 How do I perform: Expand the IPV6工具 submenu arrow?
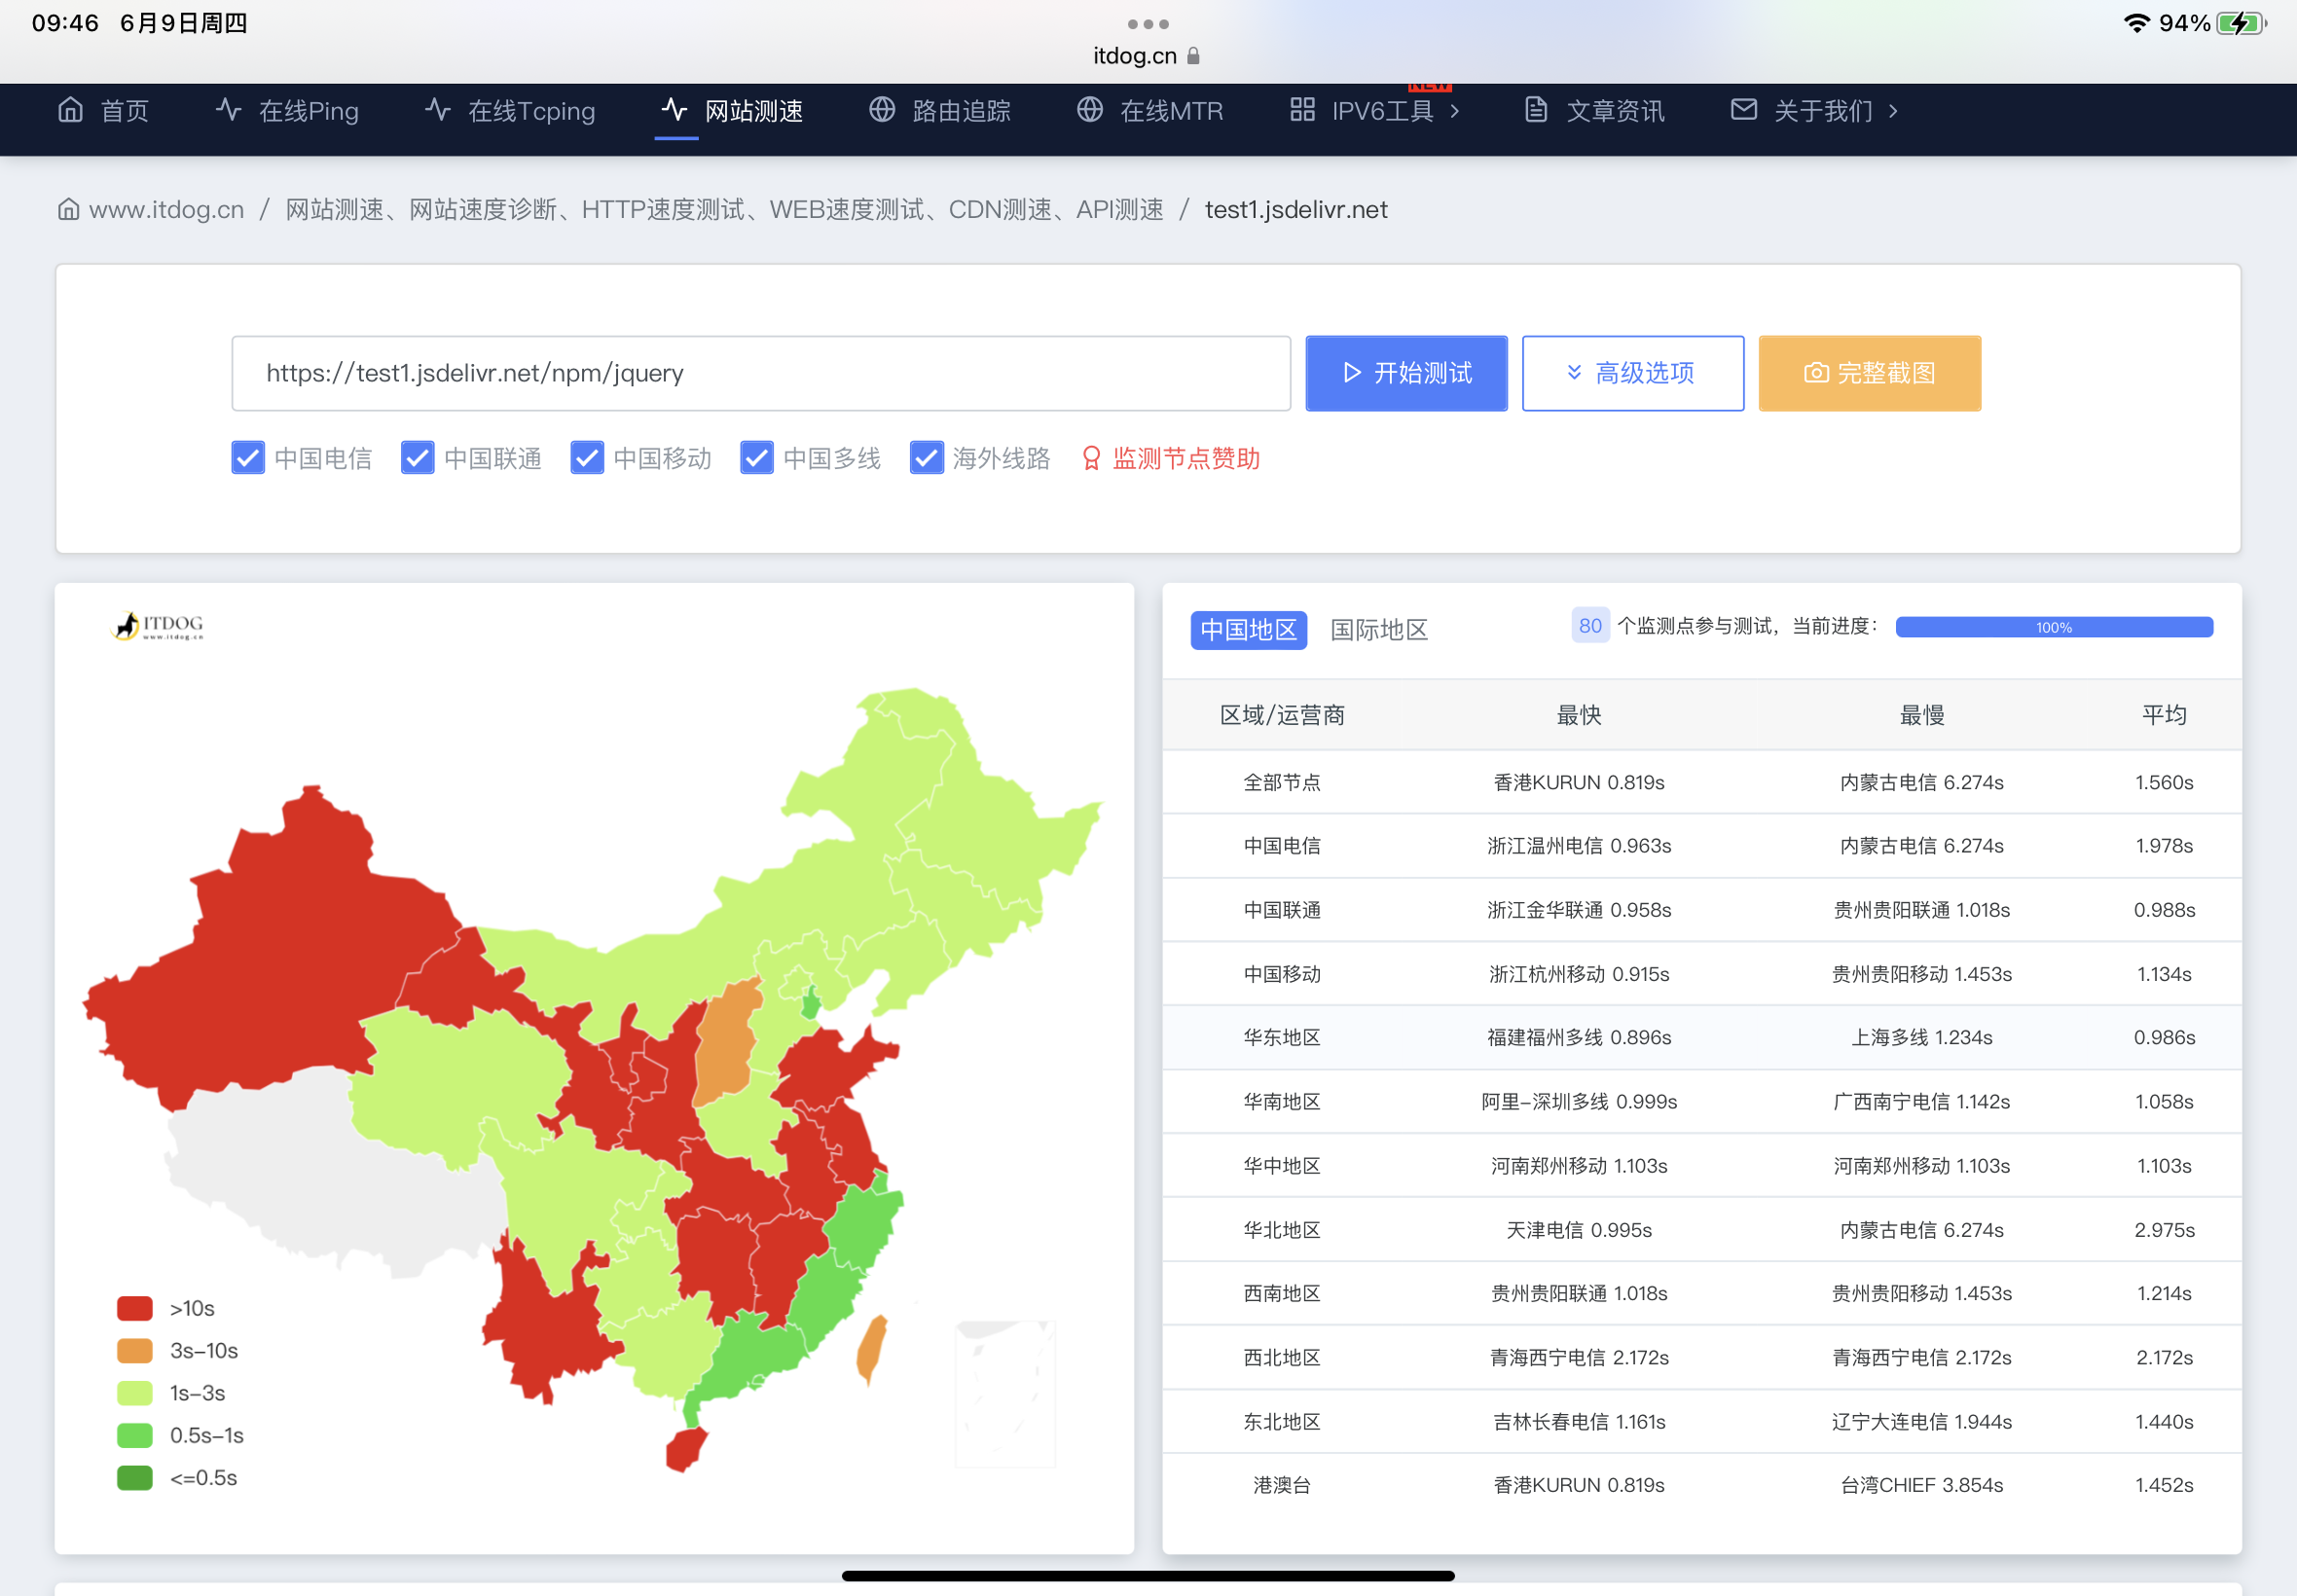(1455, 111)
